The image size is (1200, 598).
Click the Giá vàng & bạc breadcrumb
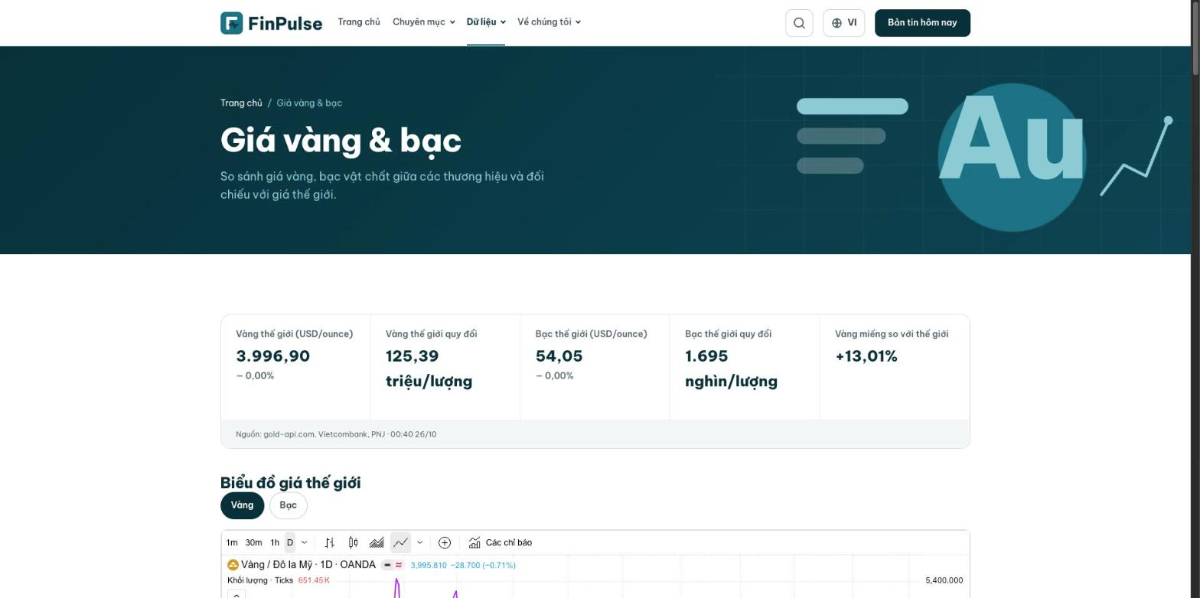point(309,103)
